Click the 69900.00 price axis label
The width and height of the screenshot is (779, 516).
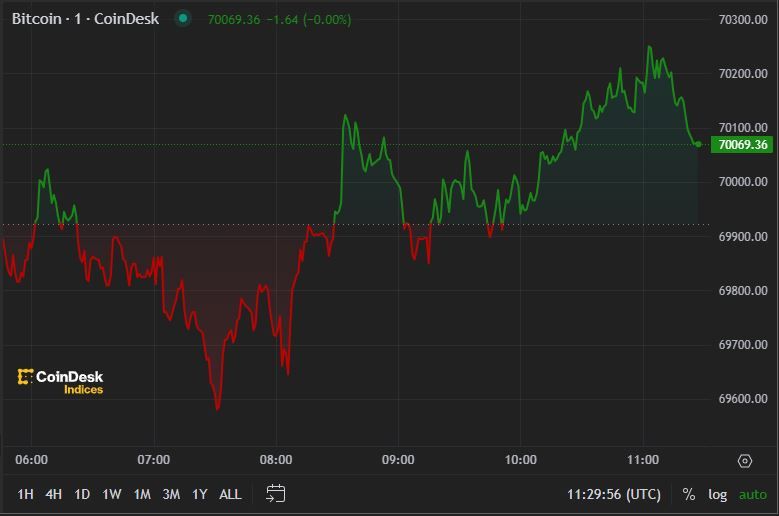743,237
